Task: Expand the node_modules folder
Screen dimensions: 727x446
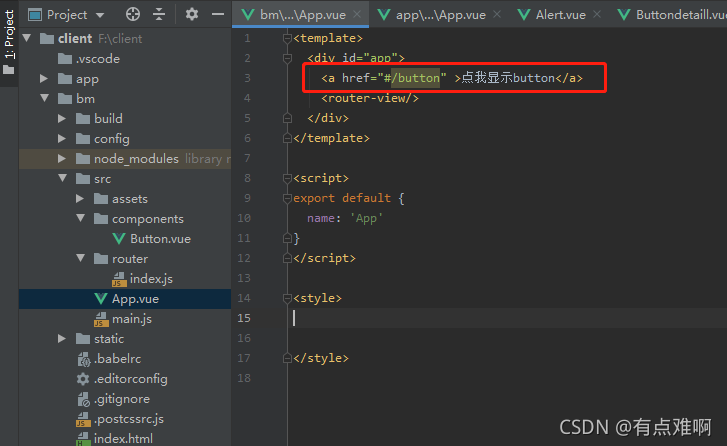Action: [62, 158]
